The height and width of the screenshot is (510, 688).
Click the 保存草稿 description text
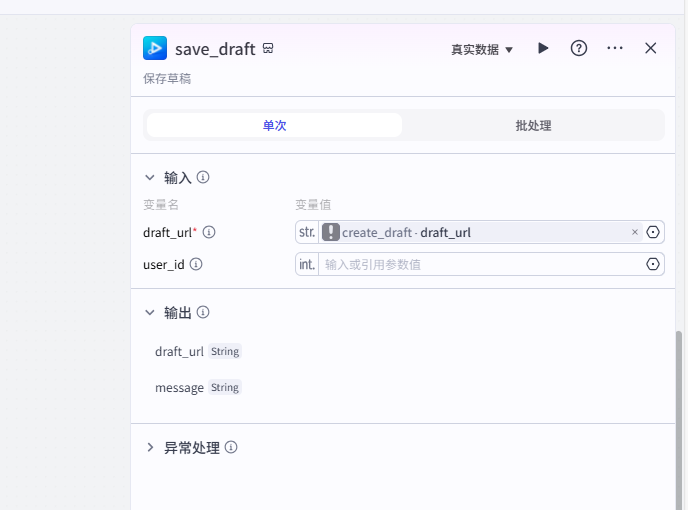[167, 79]
